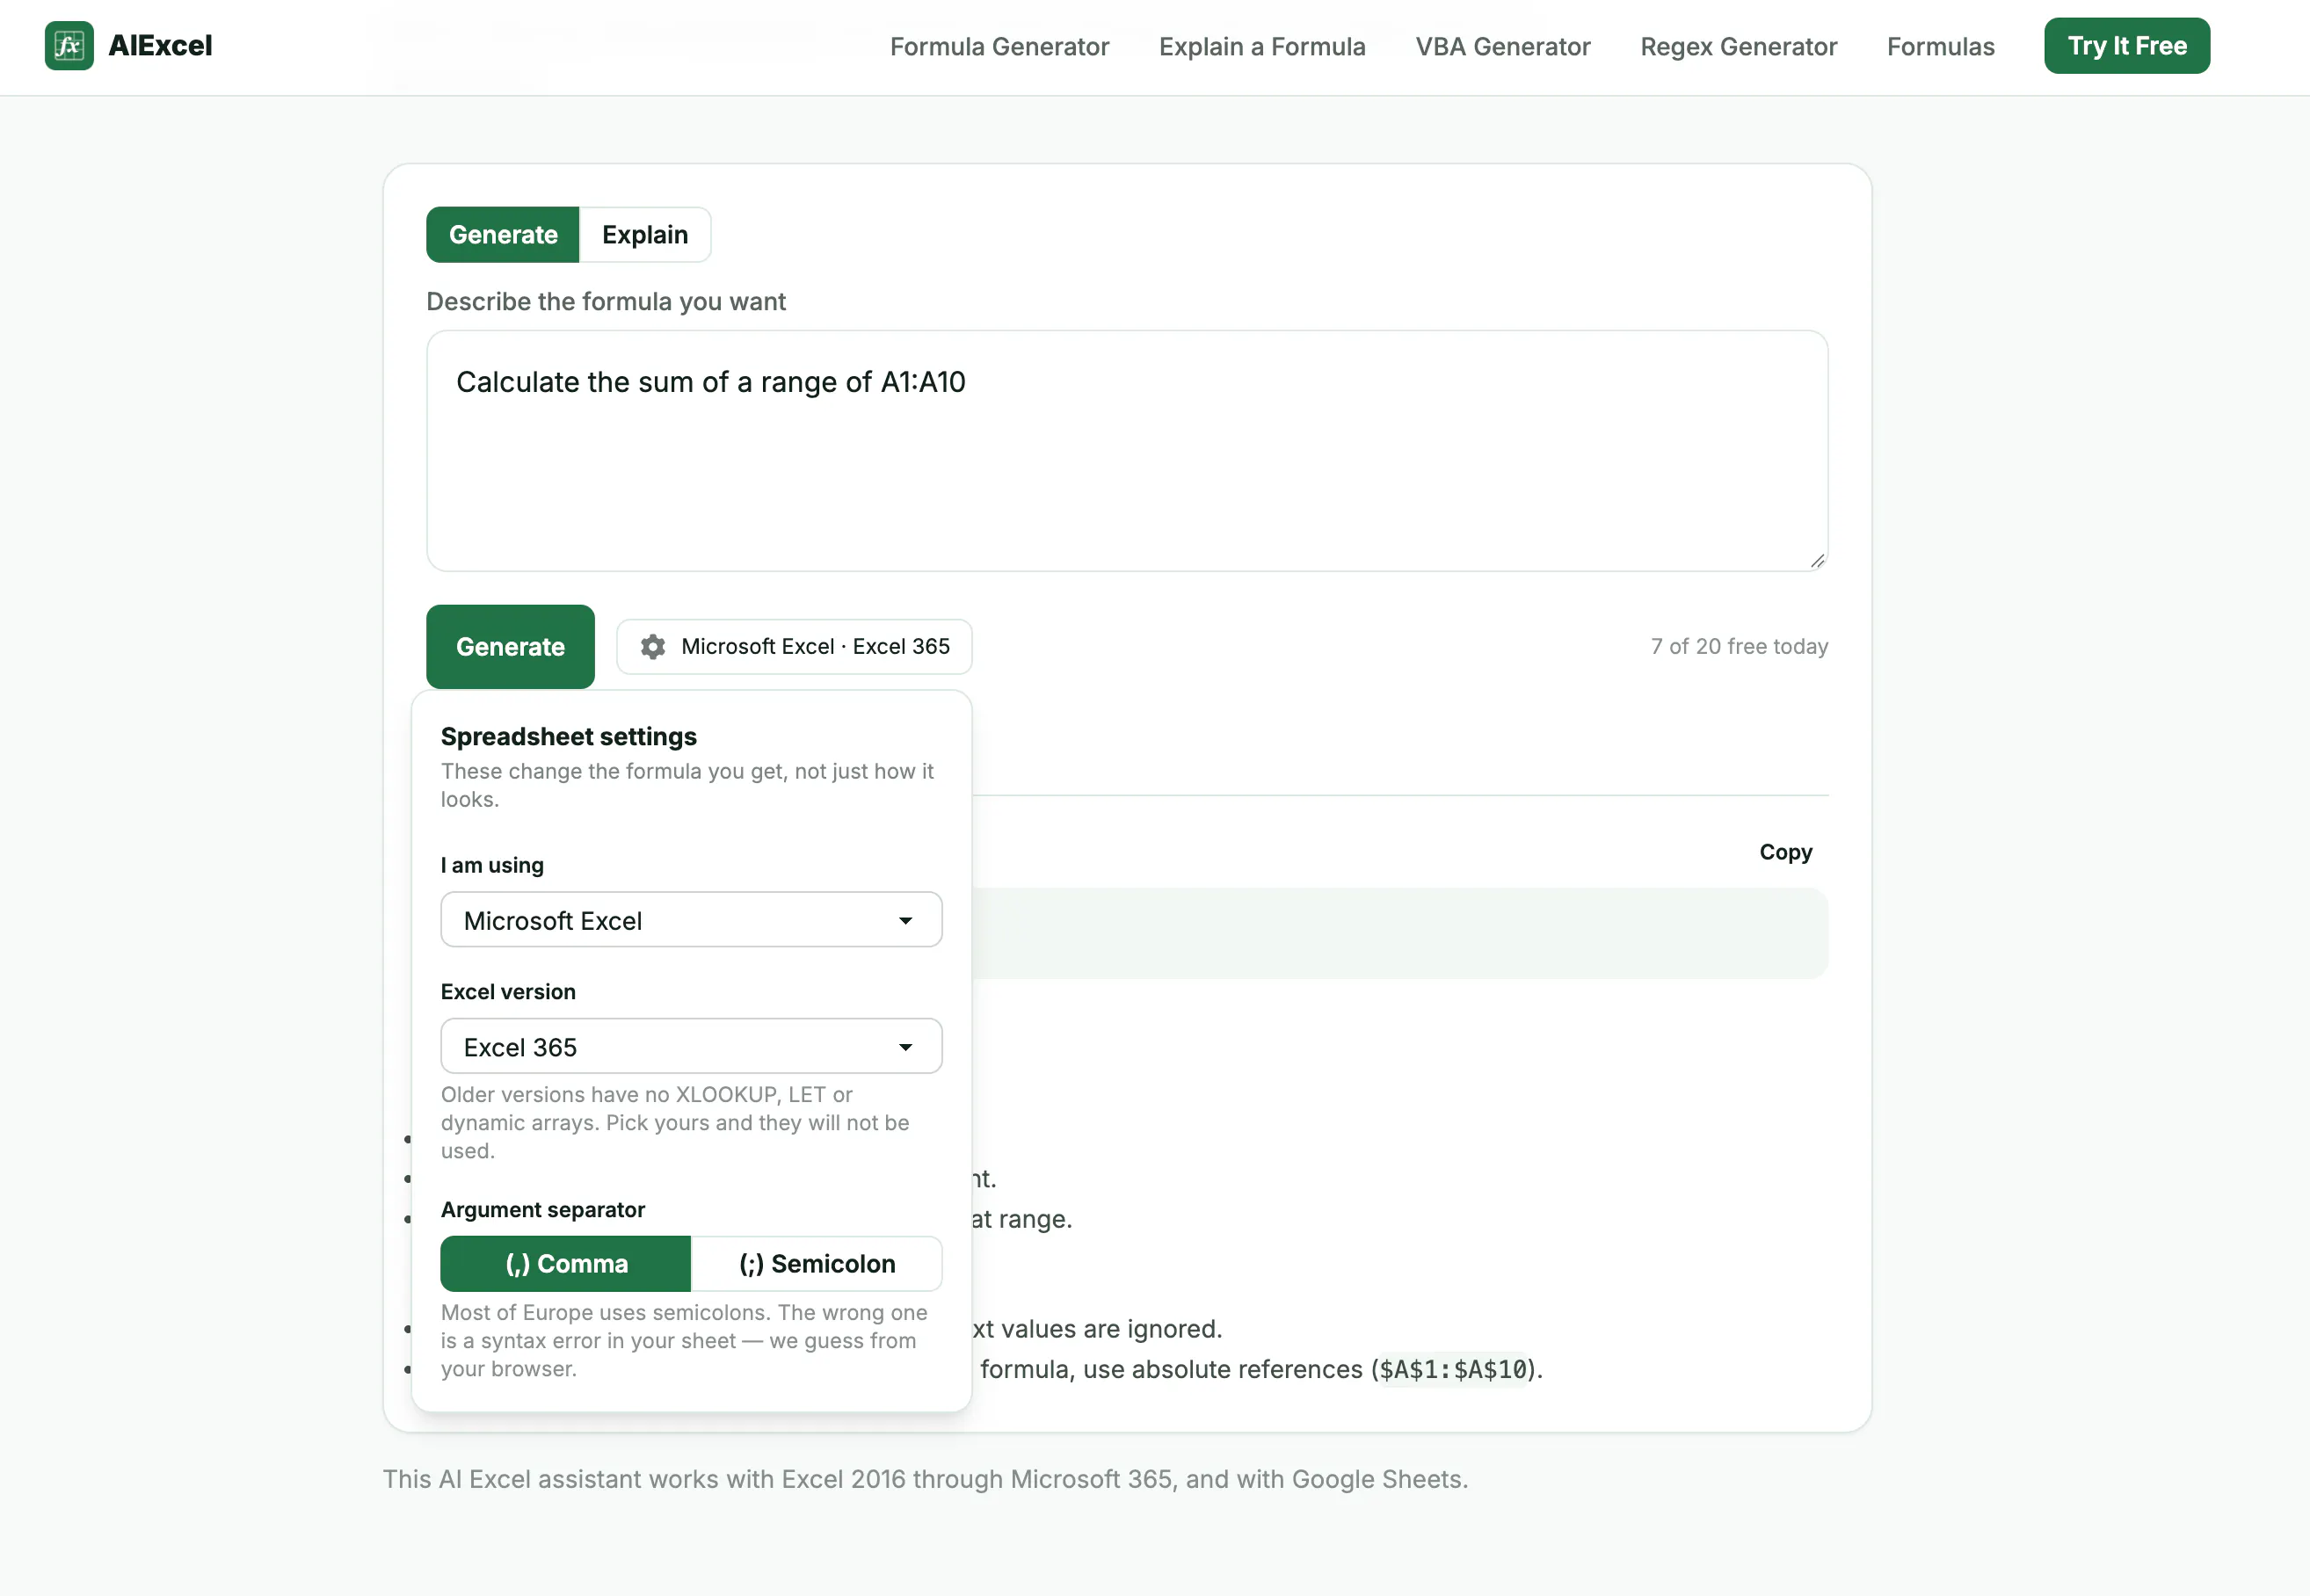Click the textarea resize handle corner
Image resolution: width=2310 pixels, height=1596 pixels.
coord(1817,561)
